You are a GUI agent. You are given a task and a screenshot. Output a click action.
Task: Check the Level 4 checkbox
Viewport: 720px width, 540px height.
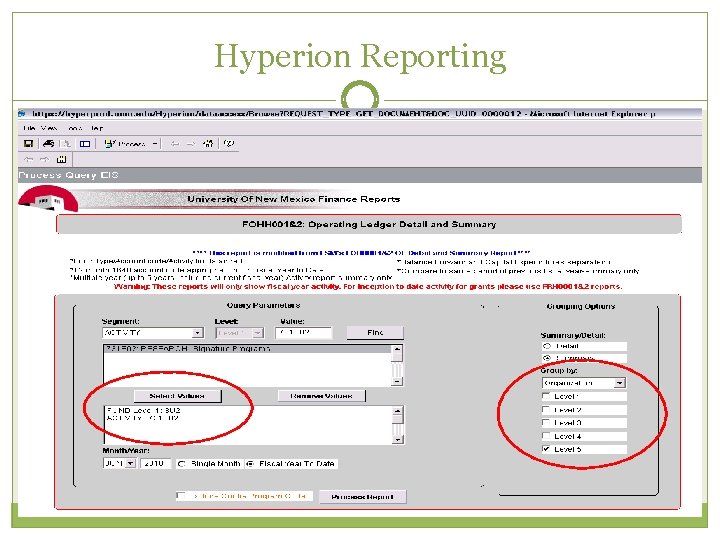point(546,436)
